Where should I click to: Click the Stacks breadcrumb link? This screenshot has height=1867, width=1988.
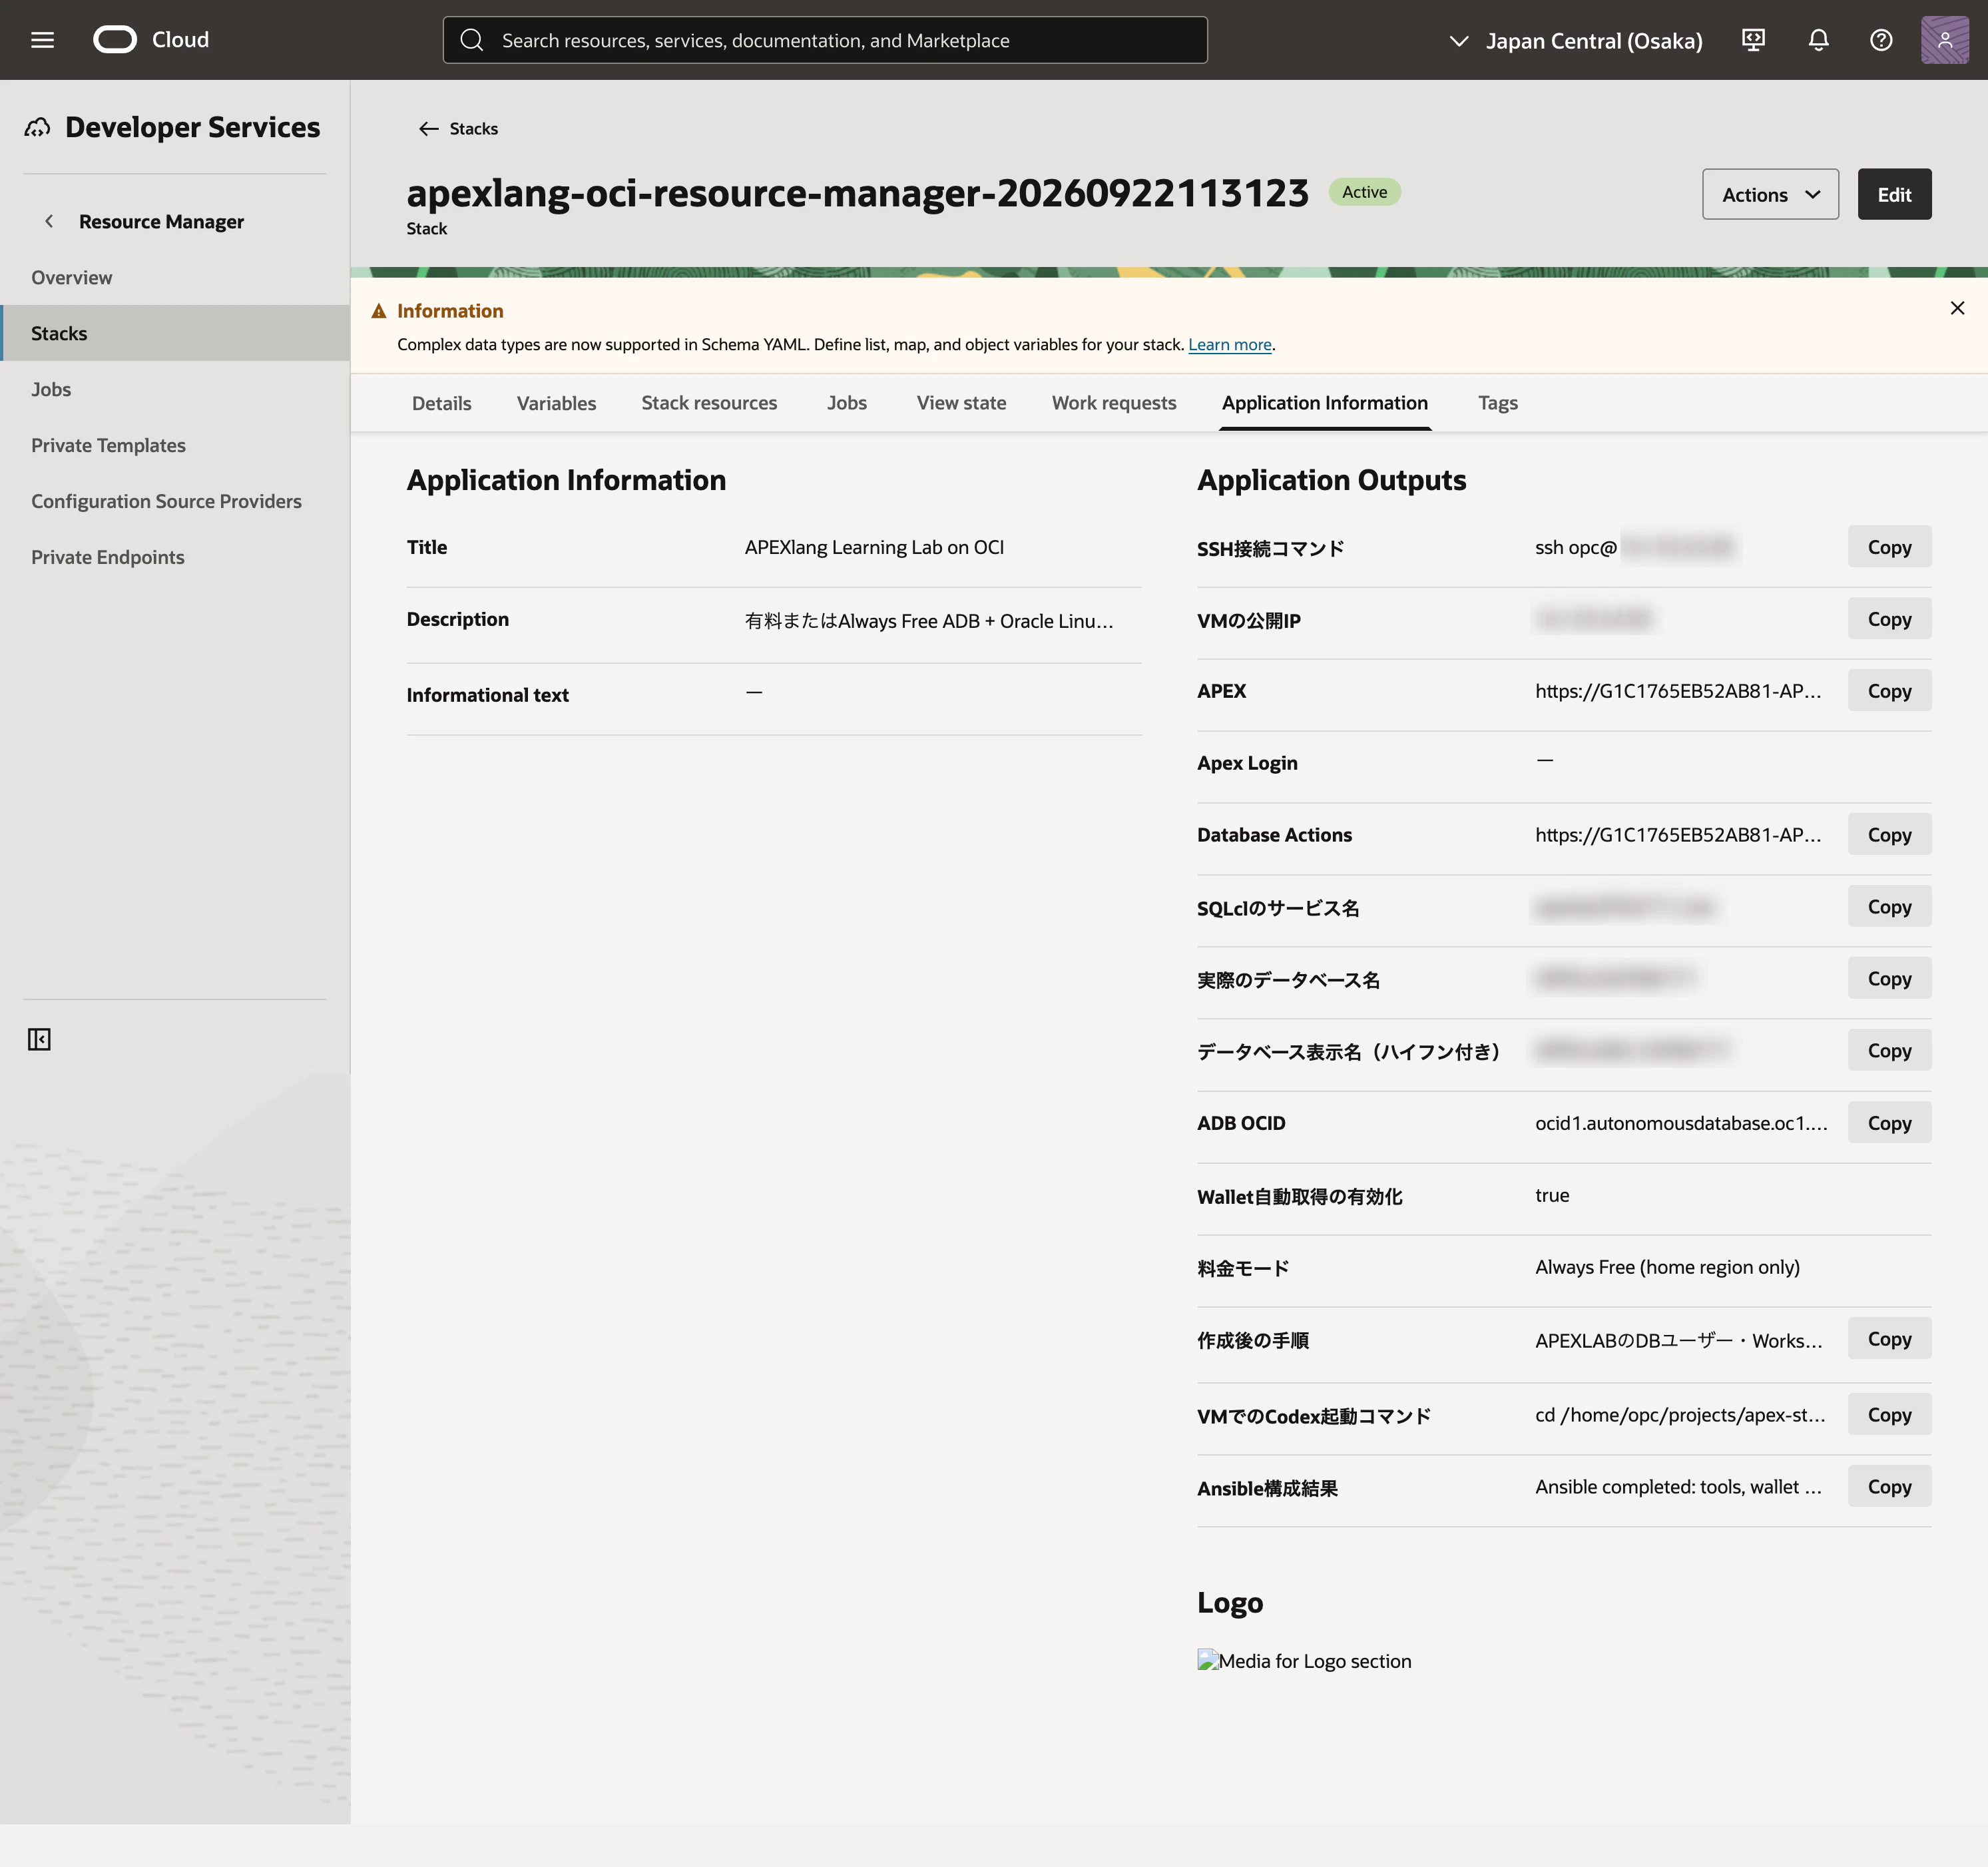point(473,129)
